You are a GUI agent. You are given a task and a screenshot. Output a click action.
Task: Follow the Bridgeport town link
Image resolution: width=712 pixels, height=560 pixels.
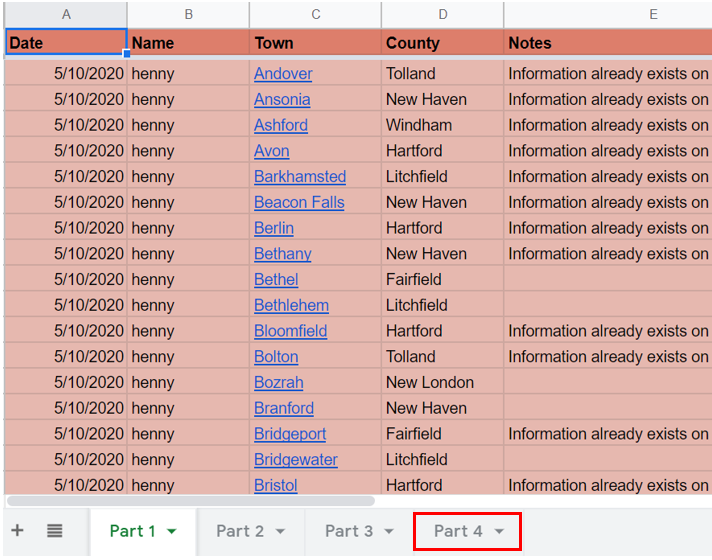click(x=290, y=434)
